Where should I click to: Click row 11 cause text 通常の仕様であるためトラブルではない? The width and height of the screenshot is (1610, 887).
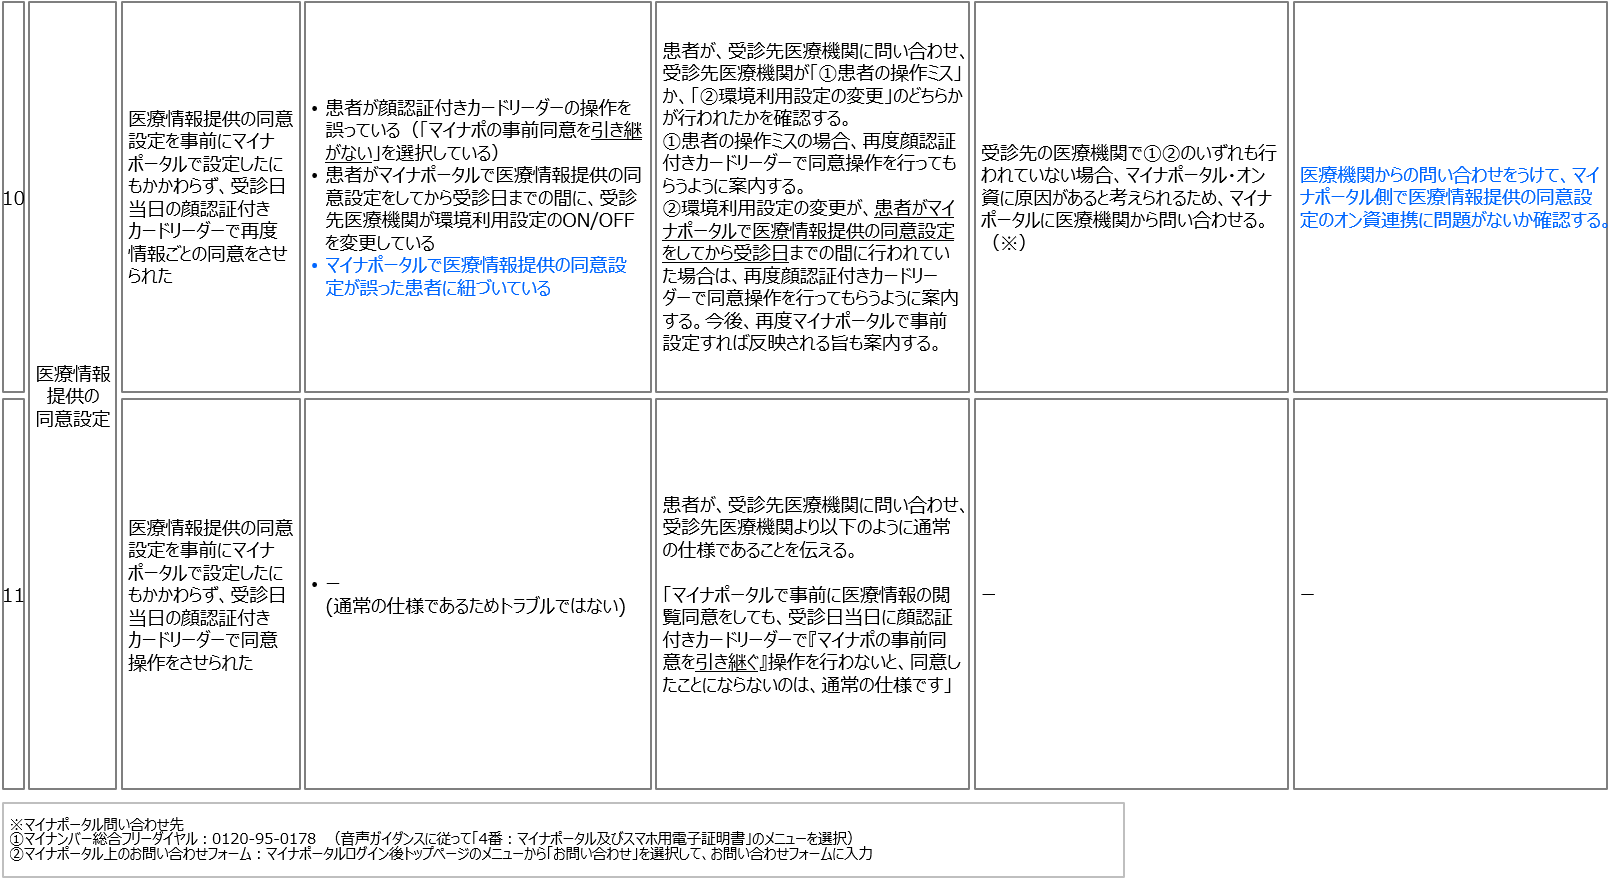coord(475,606)
